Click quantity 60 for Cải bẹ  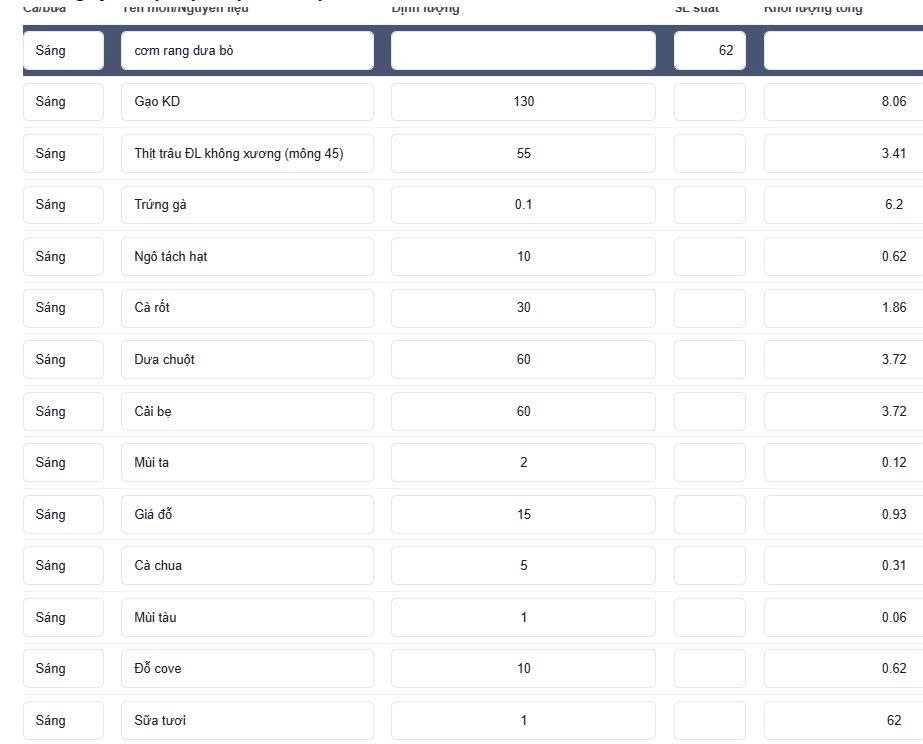point(523,411)
